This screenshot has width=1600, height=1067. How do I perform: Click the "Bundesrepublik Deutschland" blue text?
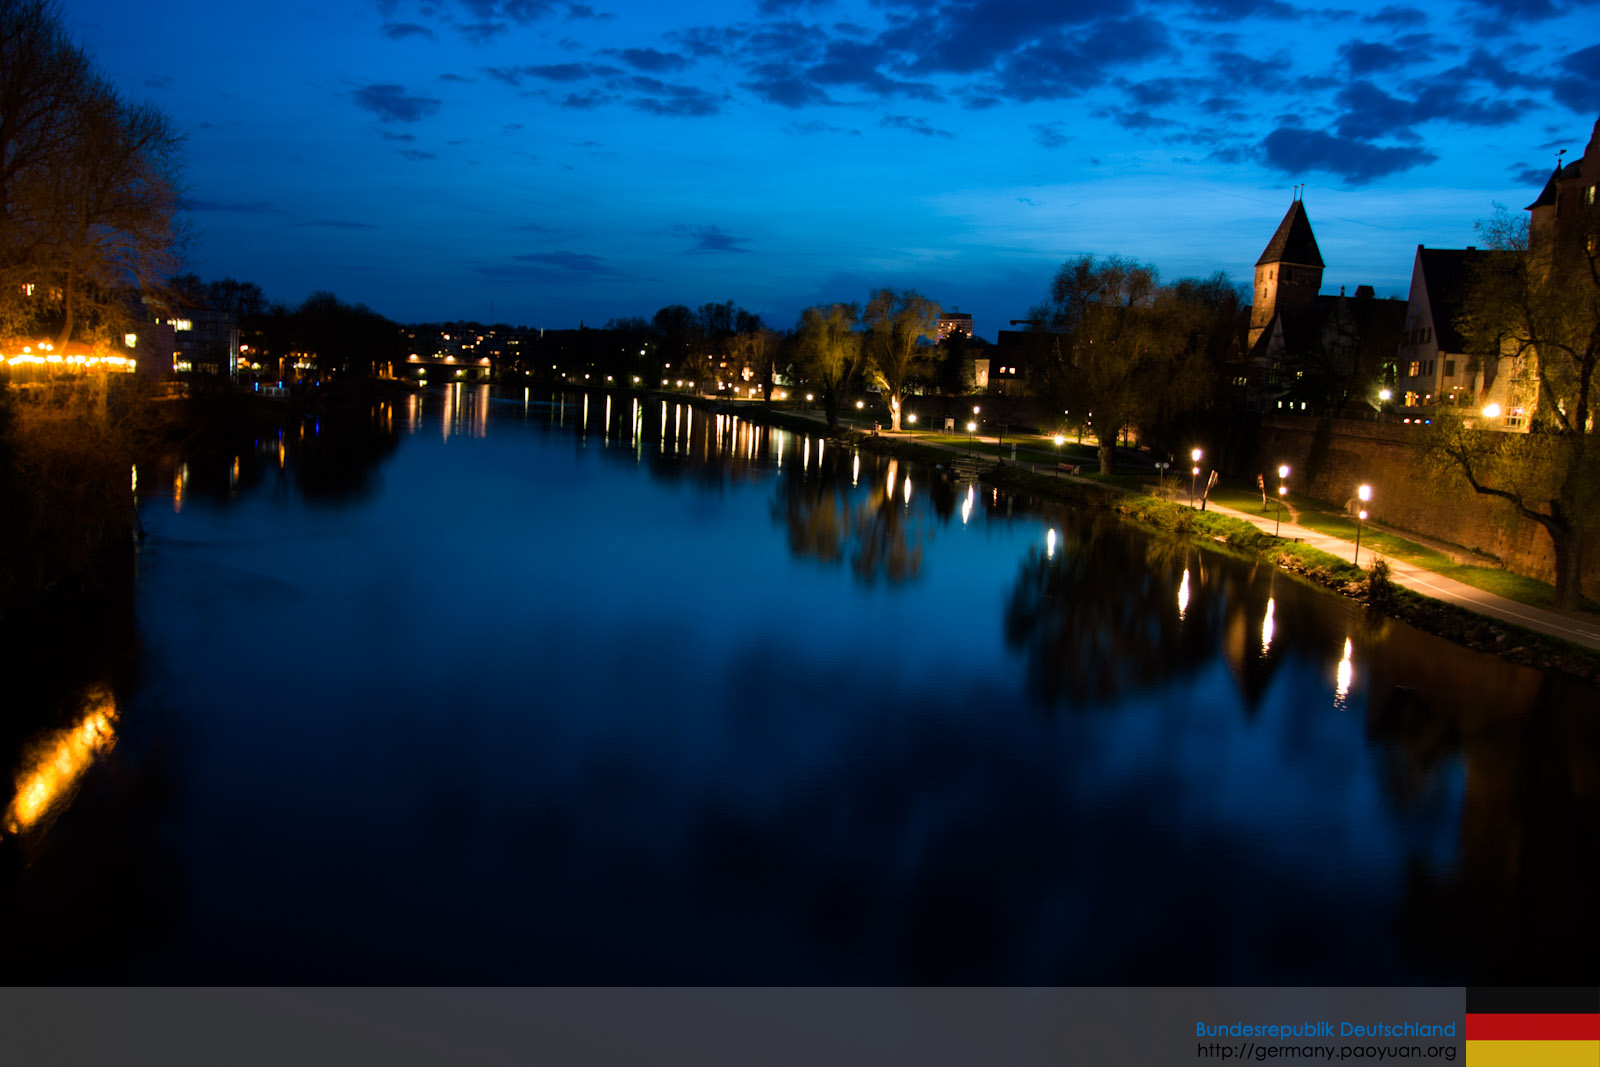tap(1325, 1029)
